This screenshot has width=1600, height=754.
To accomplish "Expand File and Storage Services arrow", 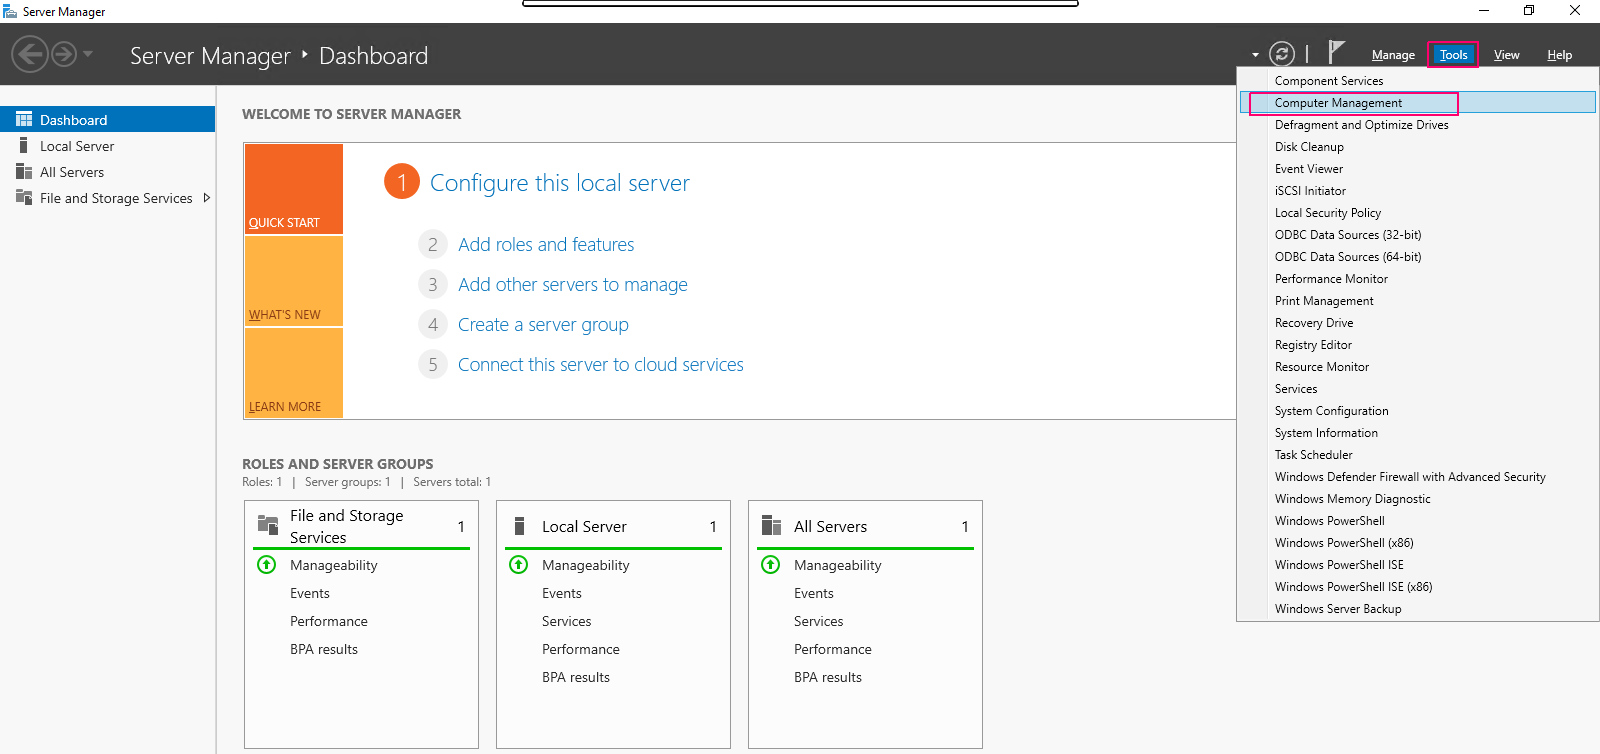I will [x=207, y=198].
